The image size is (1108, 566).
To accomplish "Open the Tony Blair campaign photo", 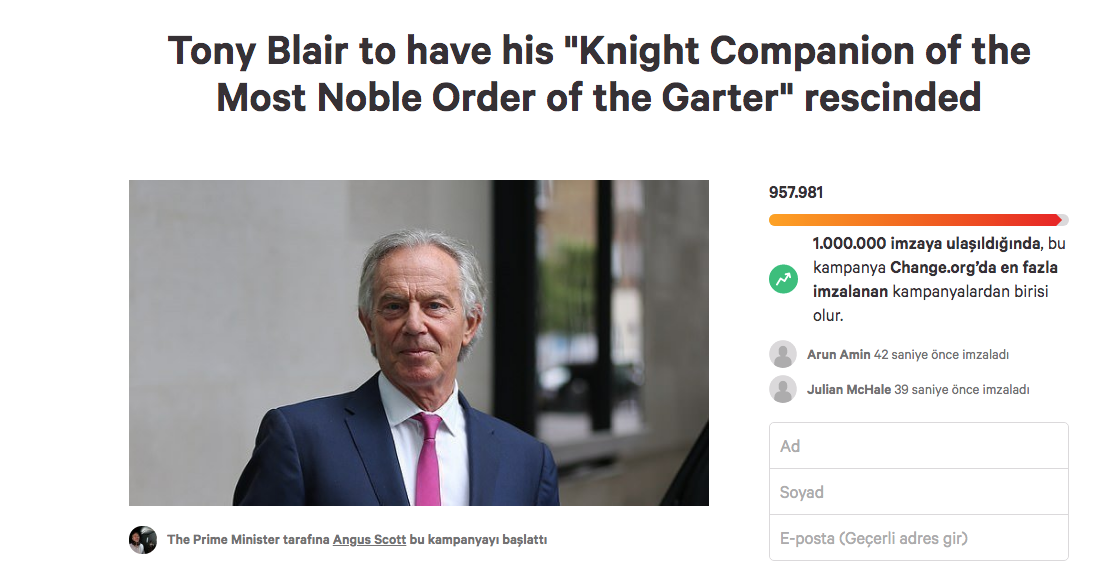I will (418, 343).
